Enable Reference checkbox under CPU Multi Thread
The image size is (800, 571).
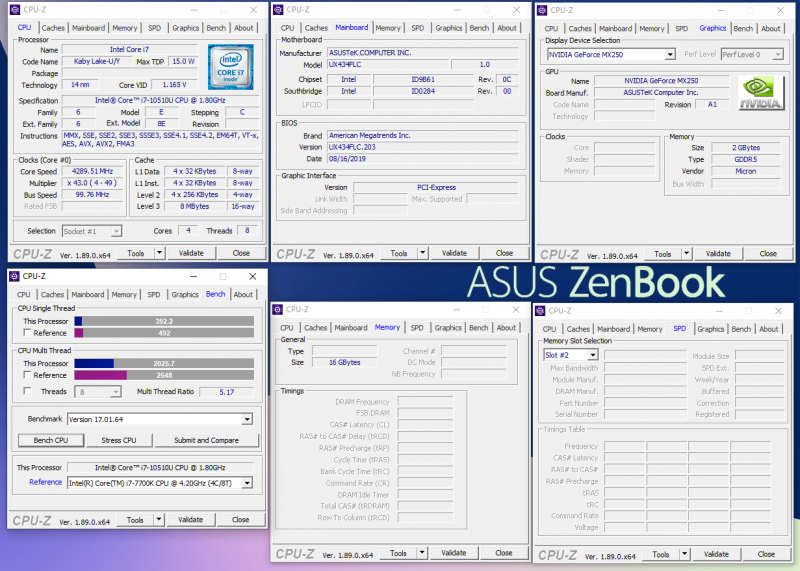click(x=28, y=375)
